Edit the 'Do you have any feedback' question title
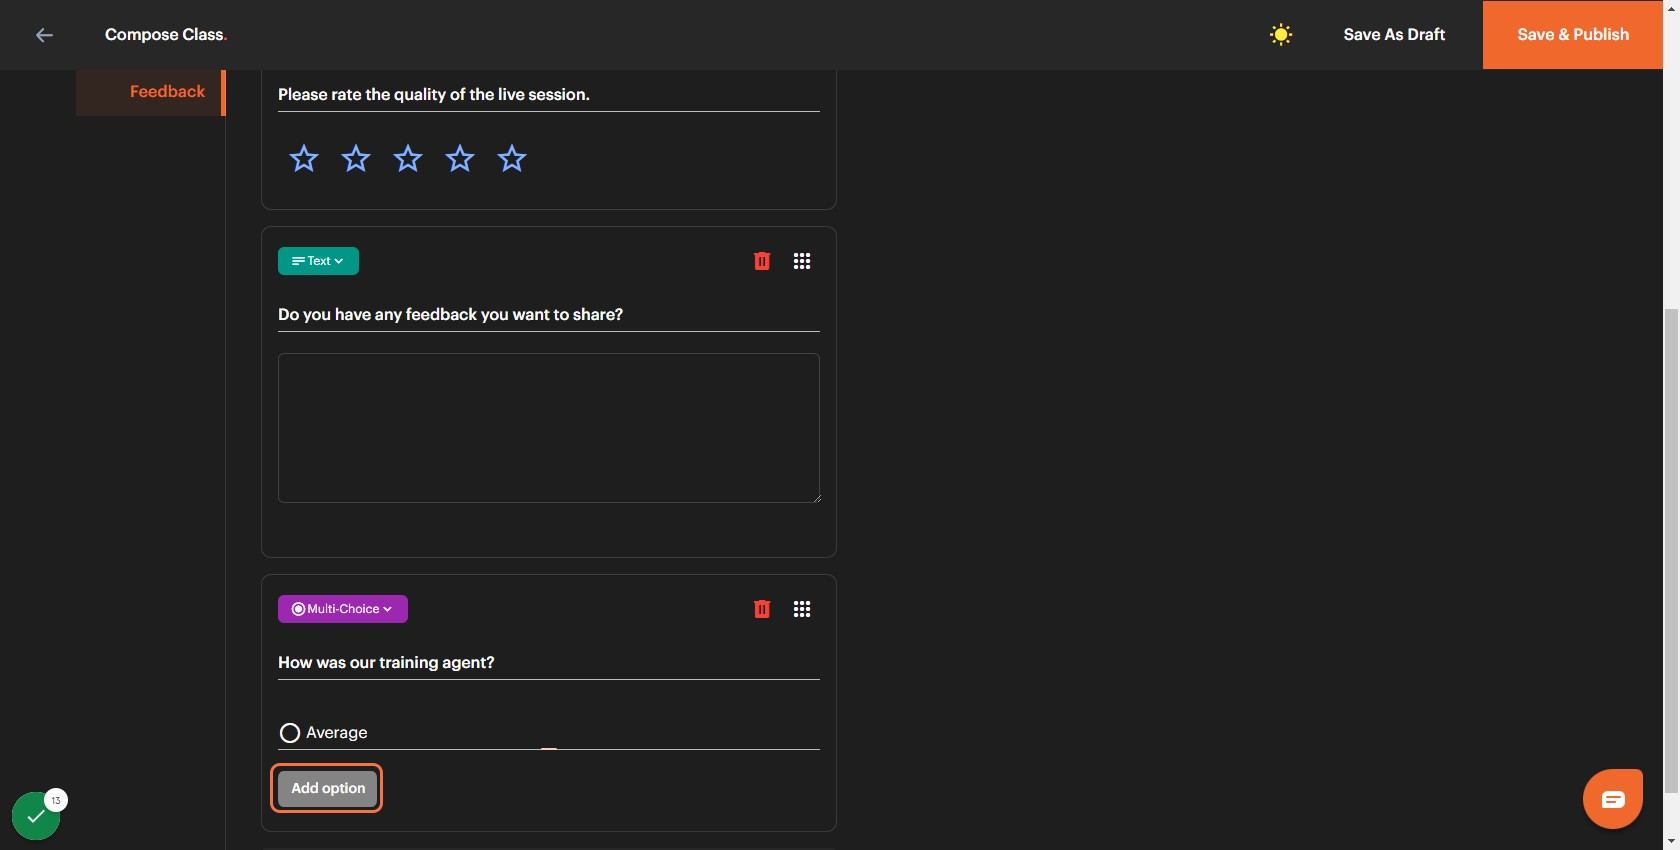The width and height of the screenshot is (1680, 850). click(549, 315)
